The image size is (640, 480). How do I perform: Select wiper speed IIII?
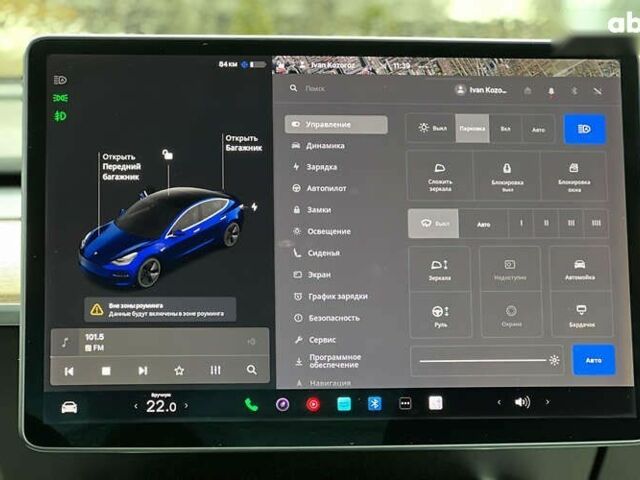[x=596, y=223]
